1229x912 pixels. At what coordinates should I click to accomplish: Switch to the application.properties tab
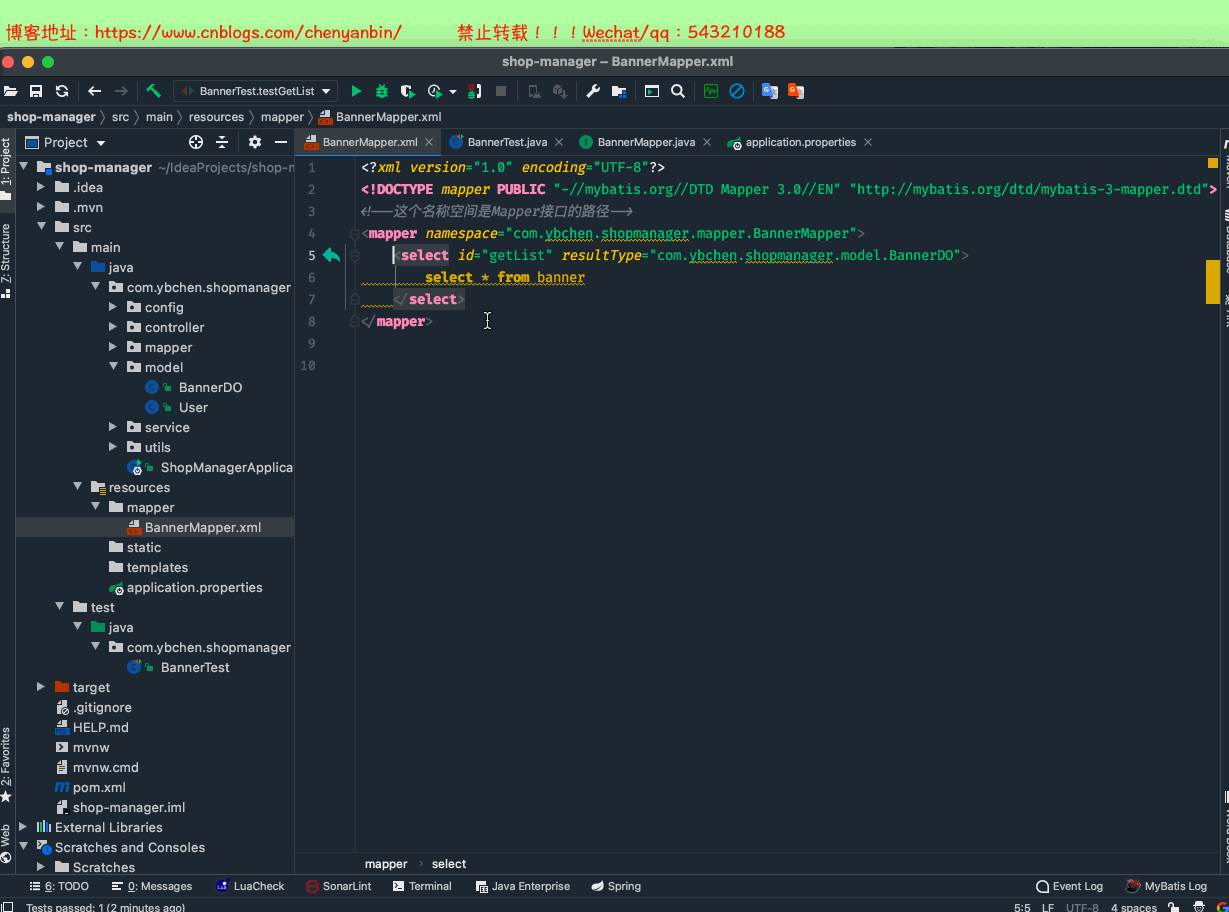coord(800,142)
